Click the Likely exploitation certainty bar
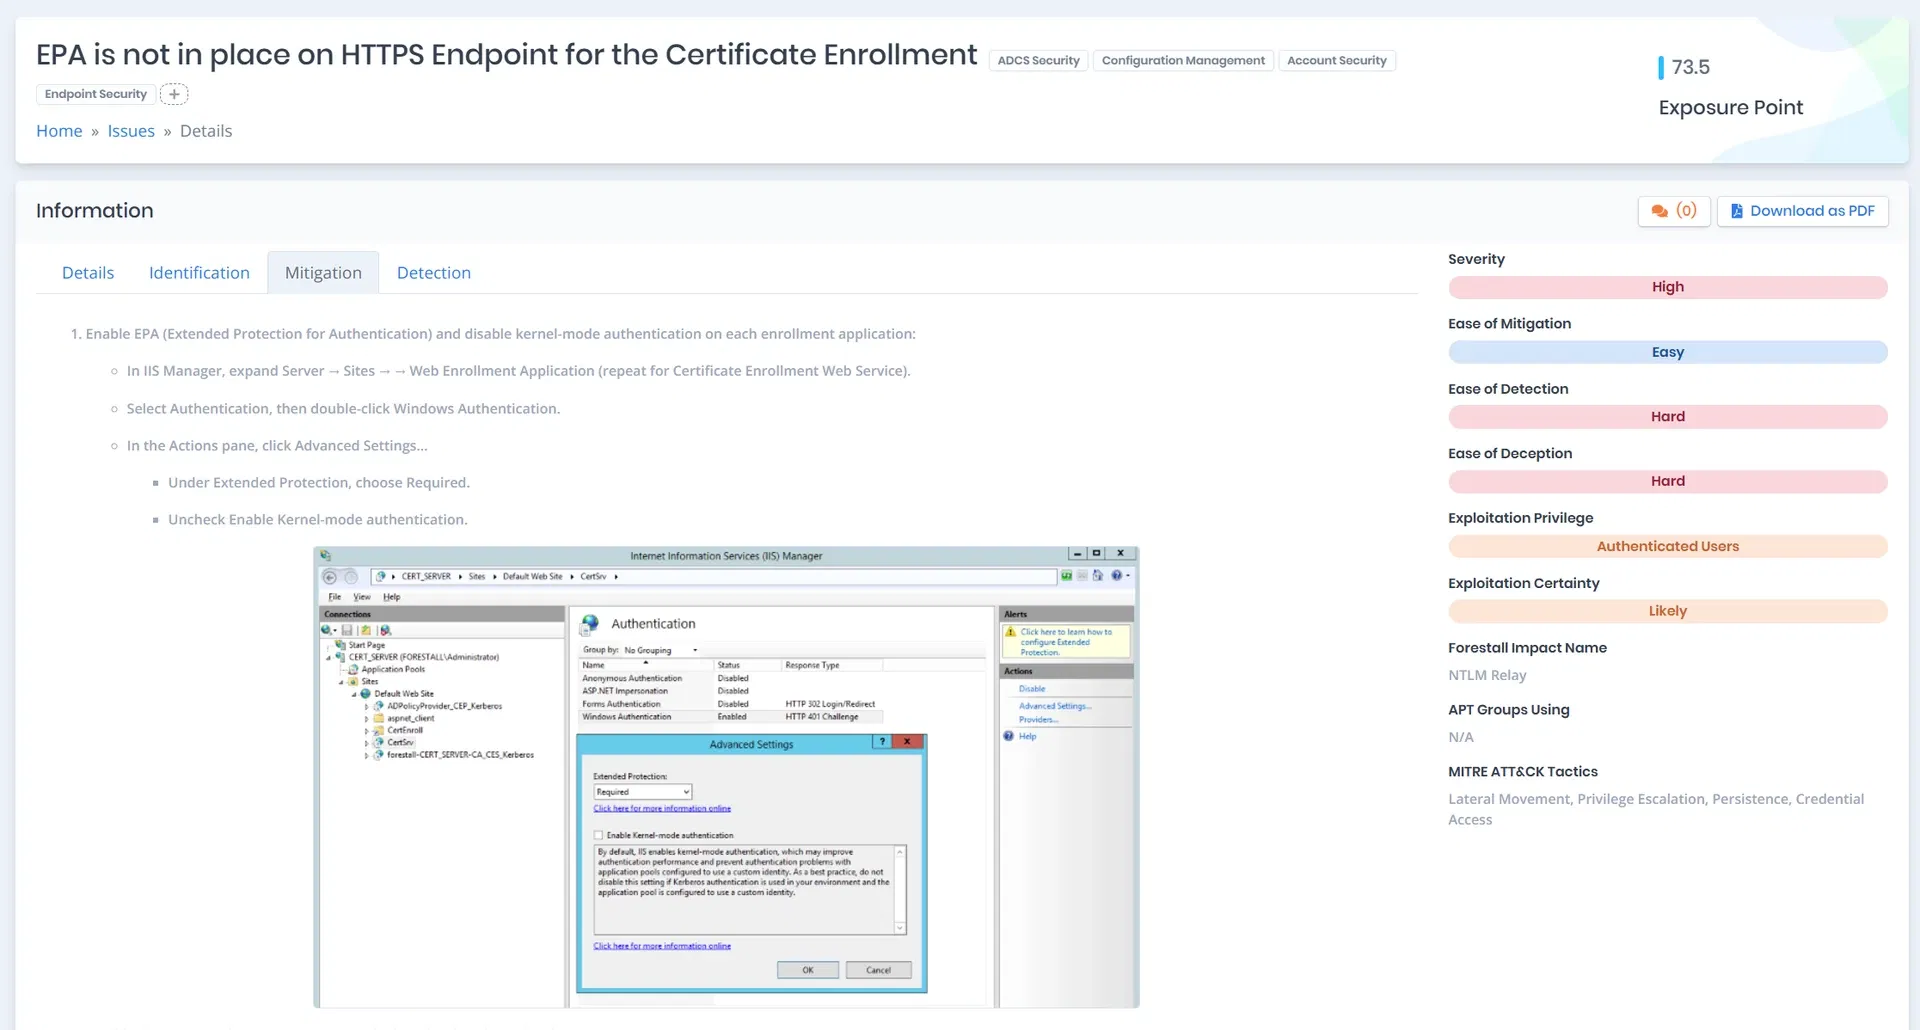 [x=1667, y=611]
